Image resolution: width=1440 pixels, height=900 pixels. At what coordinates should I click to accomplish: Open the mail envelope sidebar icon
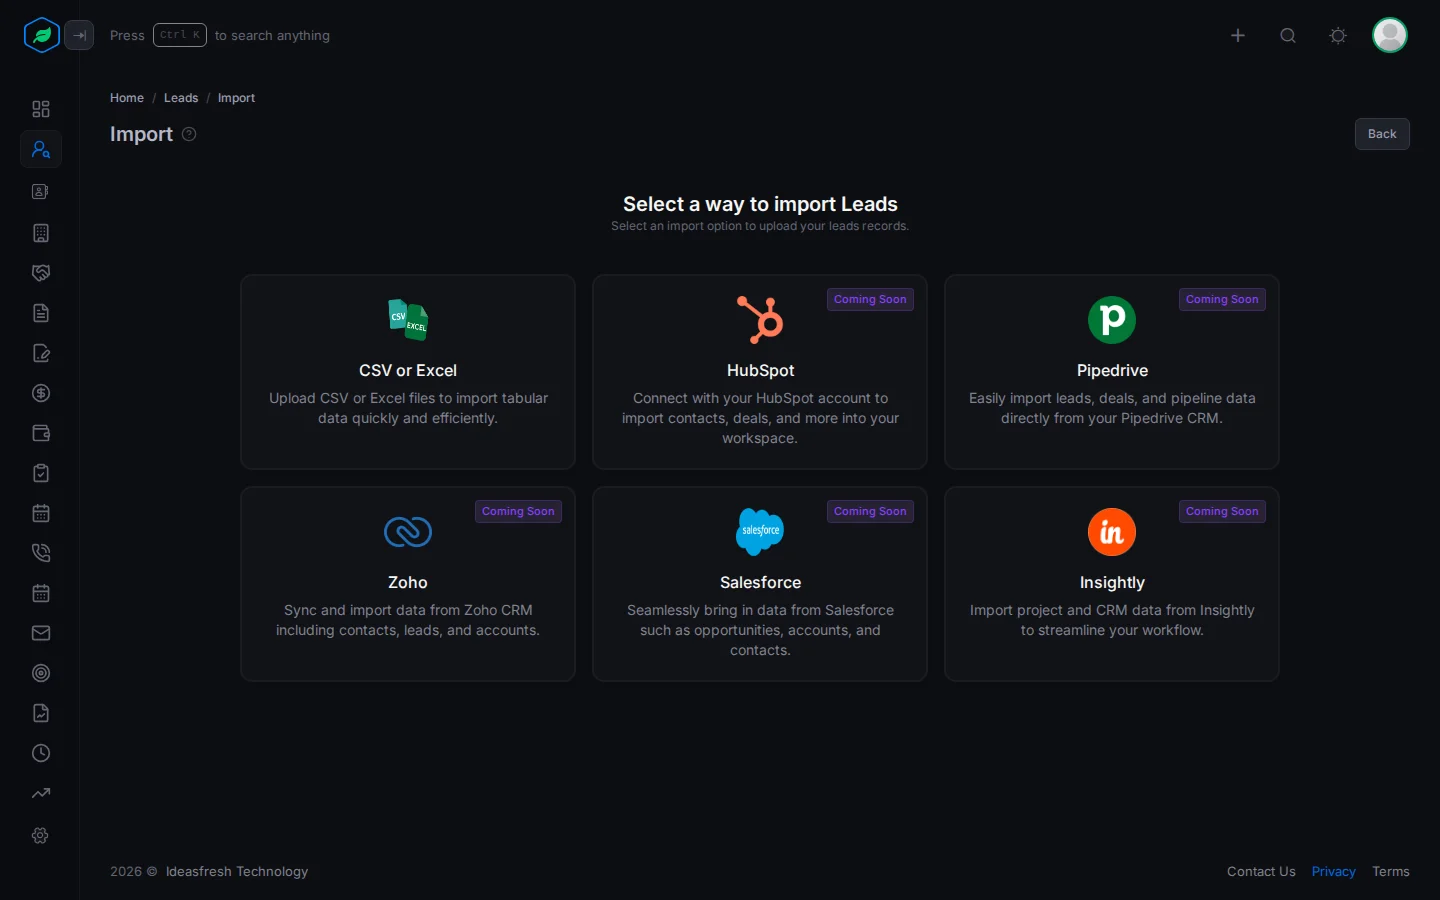[41, 633]
